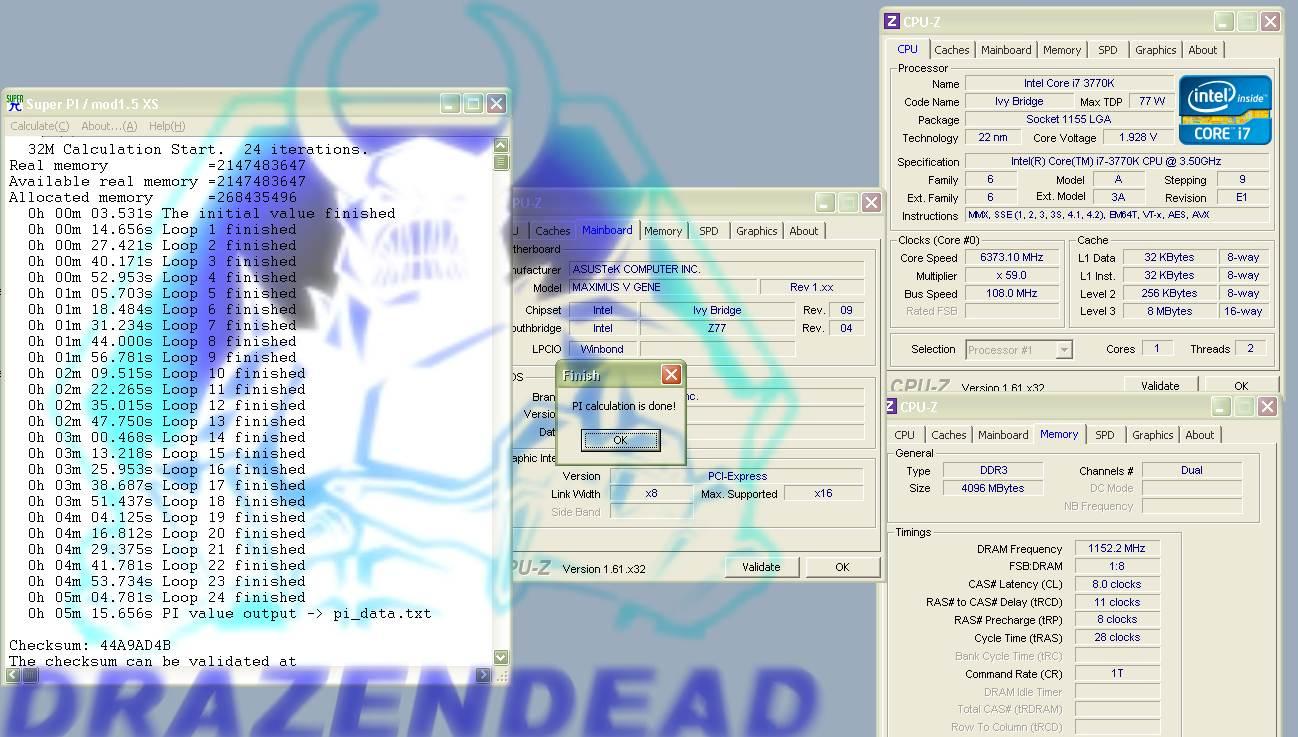Select the About tab in middle CPU-Z window
The height and width of the screenshot is (737, 1298).
804,231
